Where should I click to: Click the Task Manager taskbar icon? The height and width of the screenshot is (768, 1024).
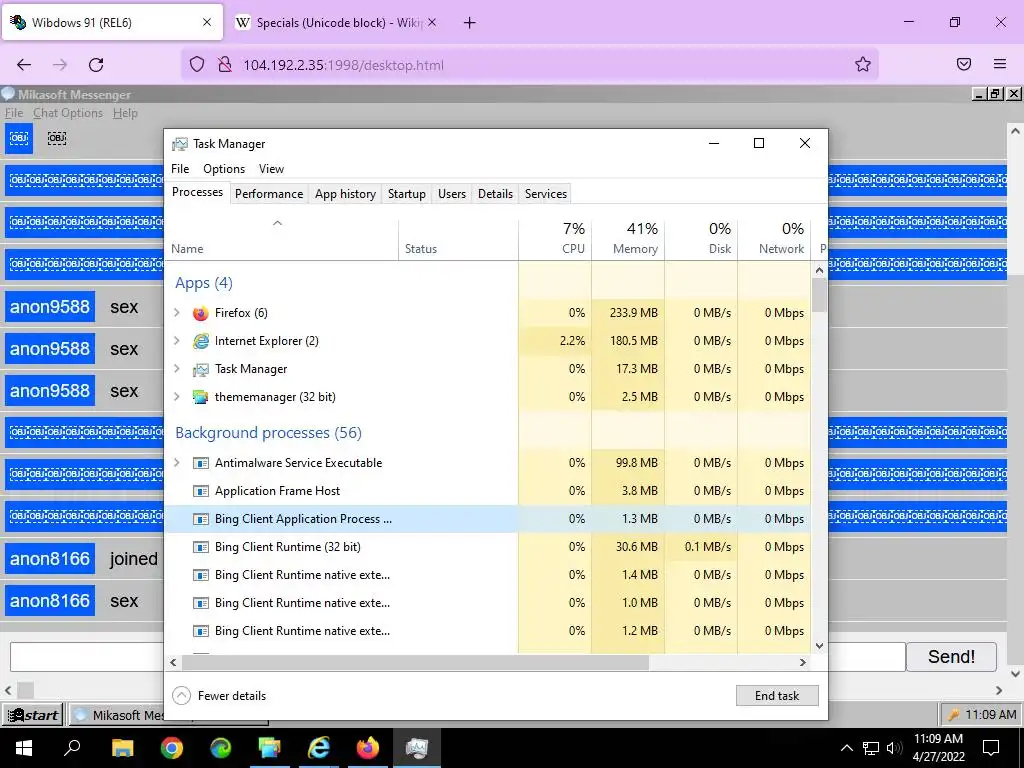[x=417, y=748]
